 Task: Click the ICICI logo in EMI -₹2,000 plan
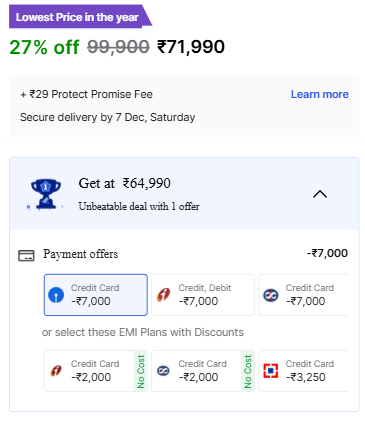[56, 371]
